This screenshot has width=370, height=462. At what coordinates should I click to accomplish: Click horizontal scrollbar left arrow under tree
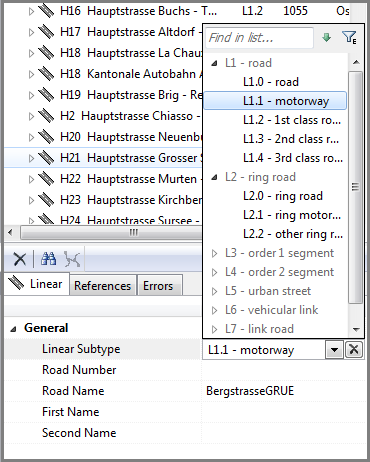(x=10, y=232)
